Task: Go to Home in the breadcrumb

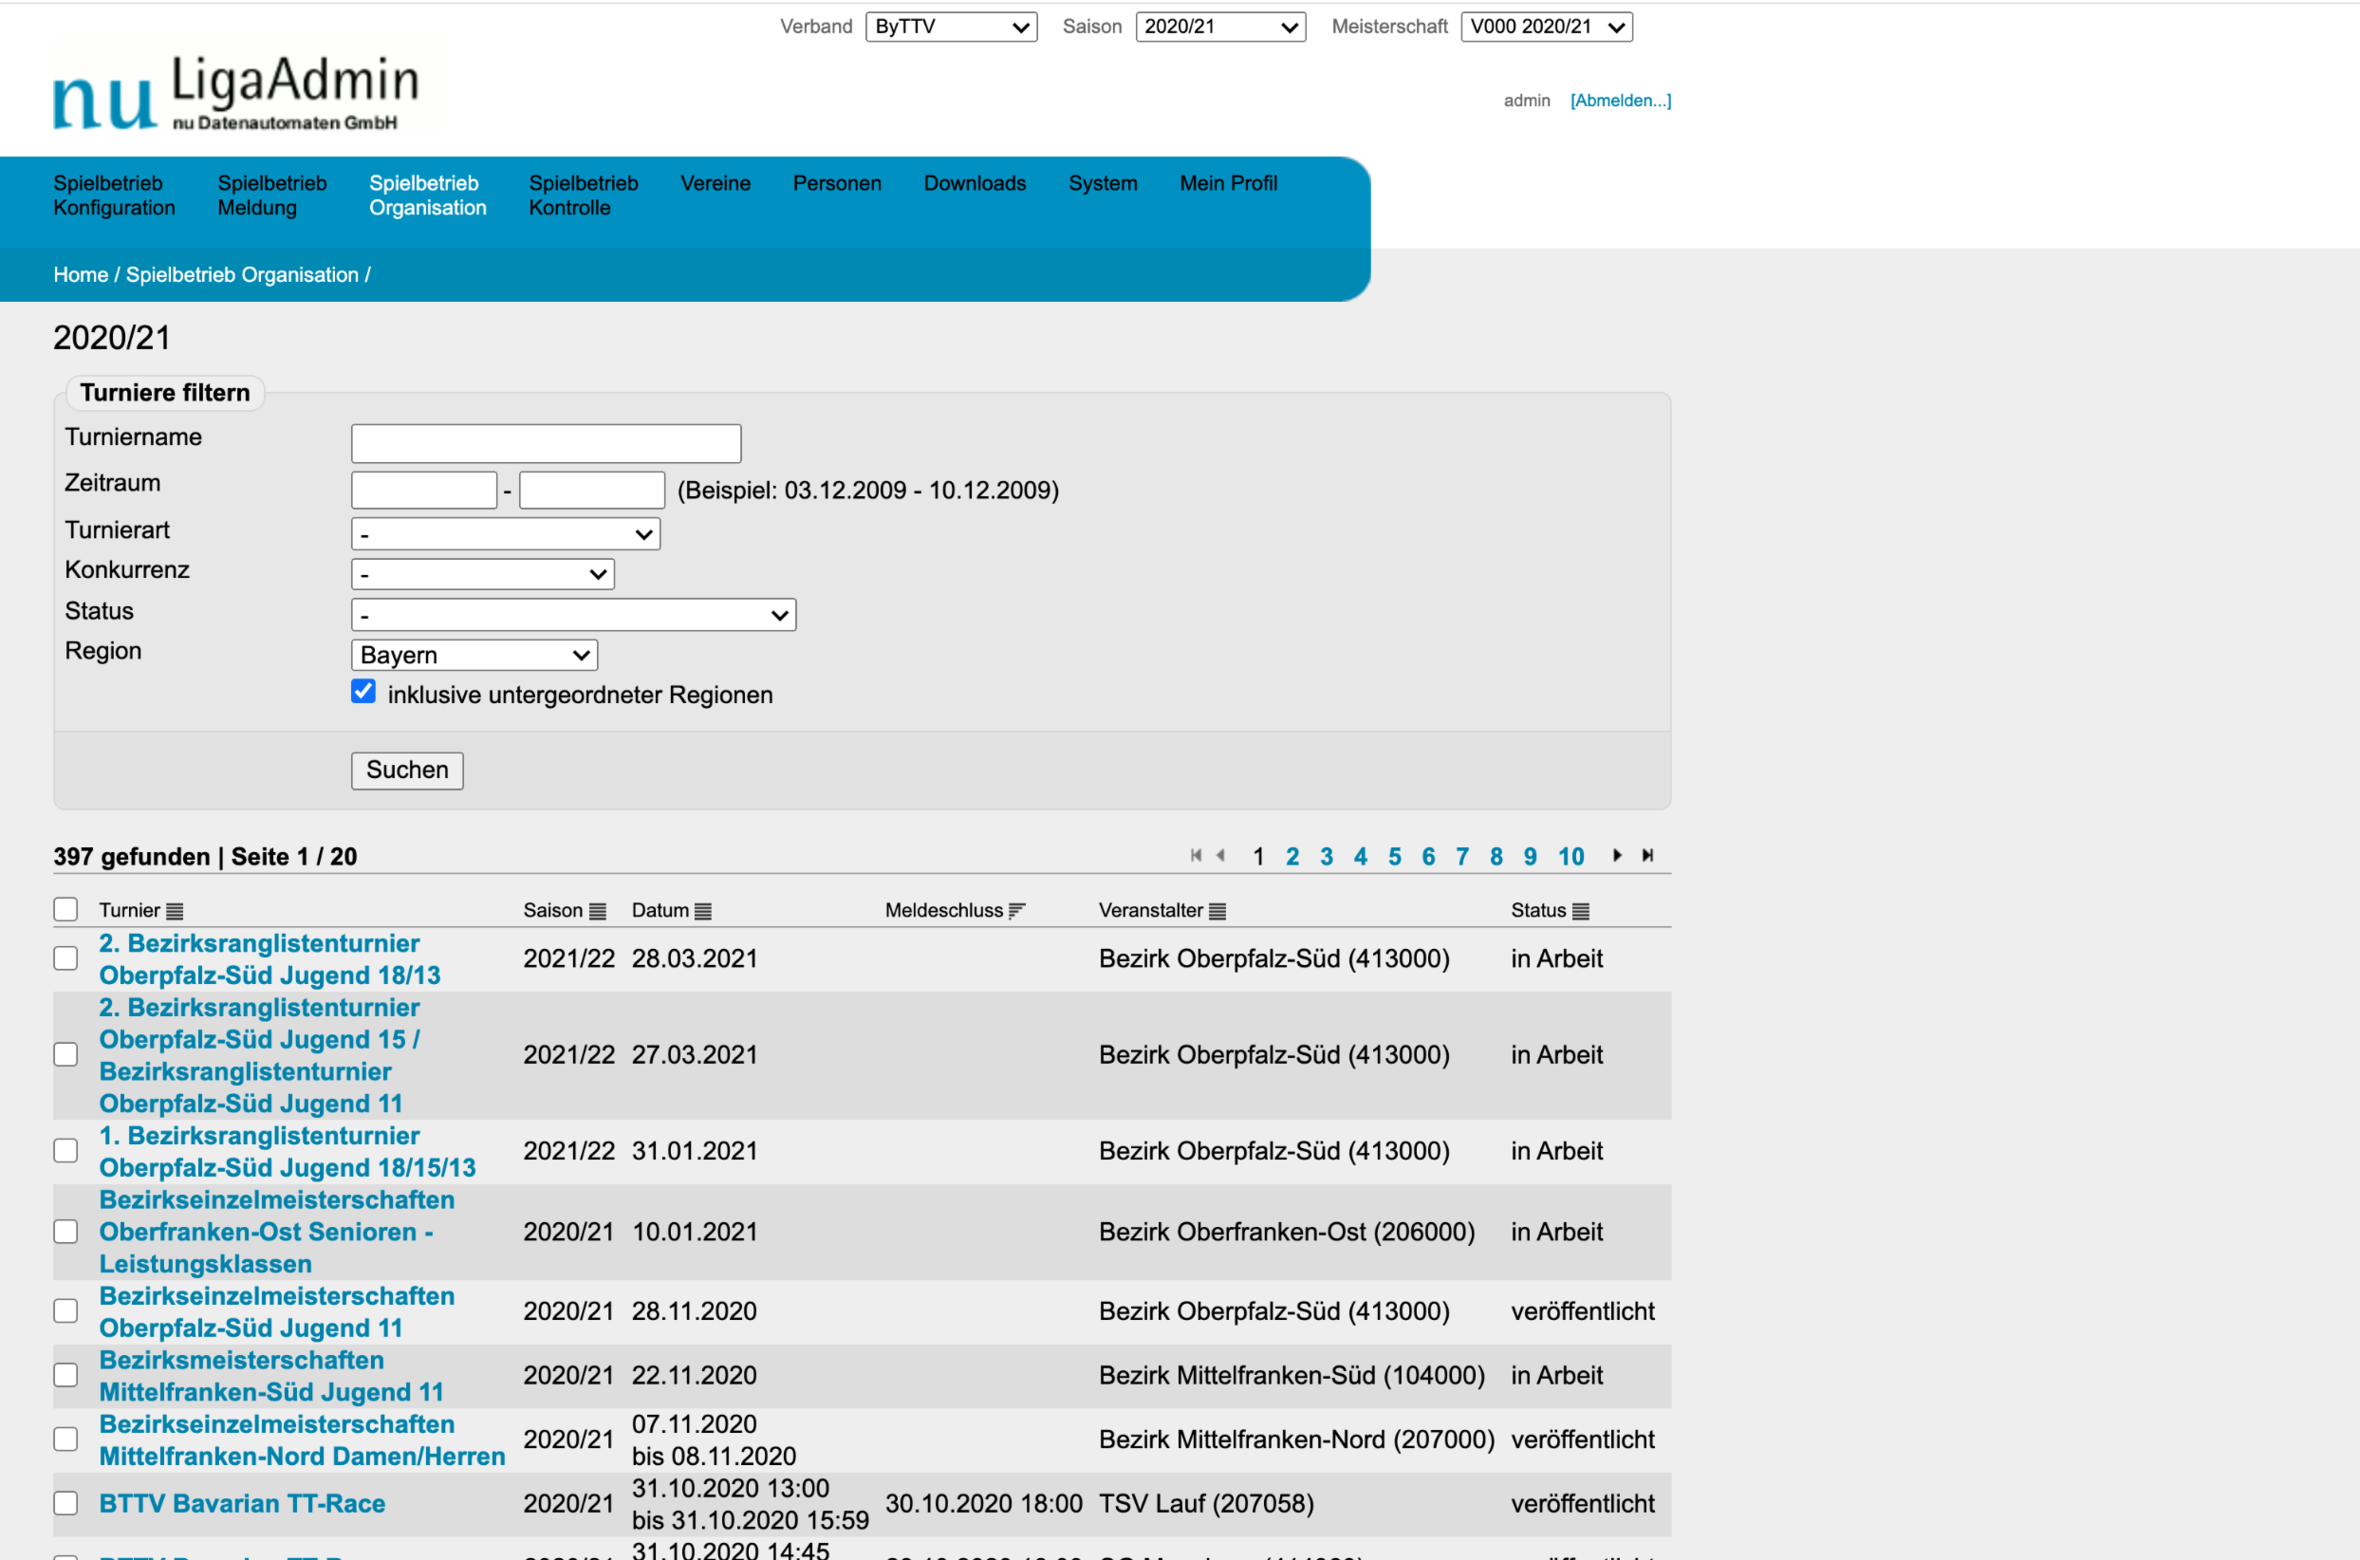Action: [81, 275]
